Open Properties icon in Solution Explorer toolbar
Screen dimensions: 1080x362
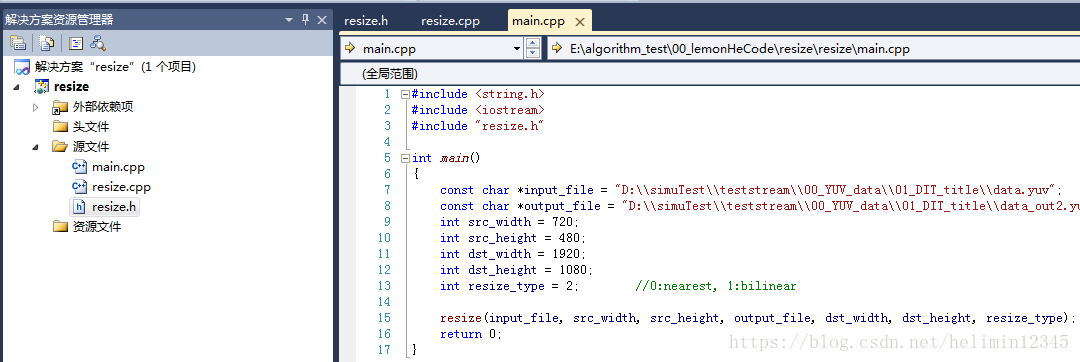click(18, 43)
